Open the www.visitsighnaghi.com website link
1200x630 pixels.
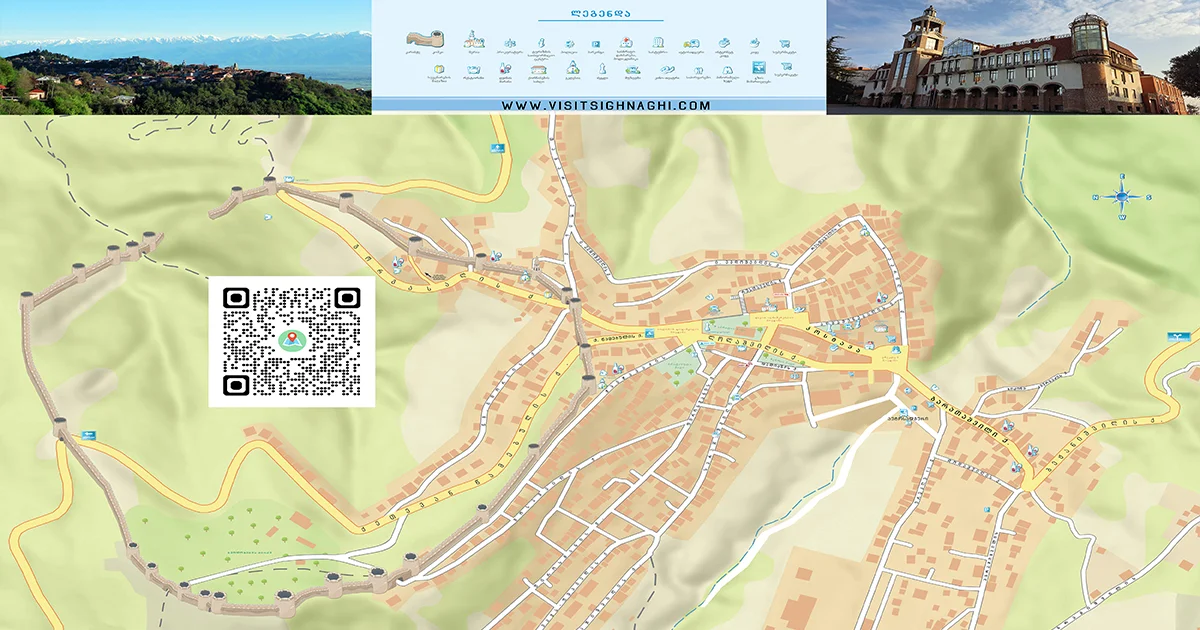606,105
